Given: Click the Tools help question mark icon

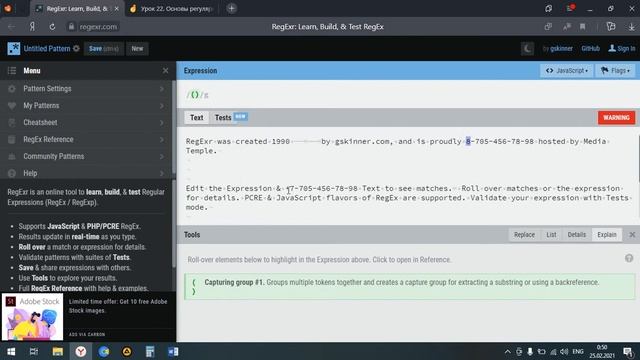Looking at the screenshot, I should (x=629, y=258).
